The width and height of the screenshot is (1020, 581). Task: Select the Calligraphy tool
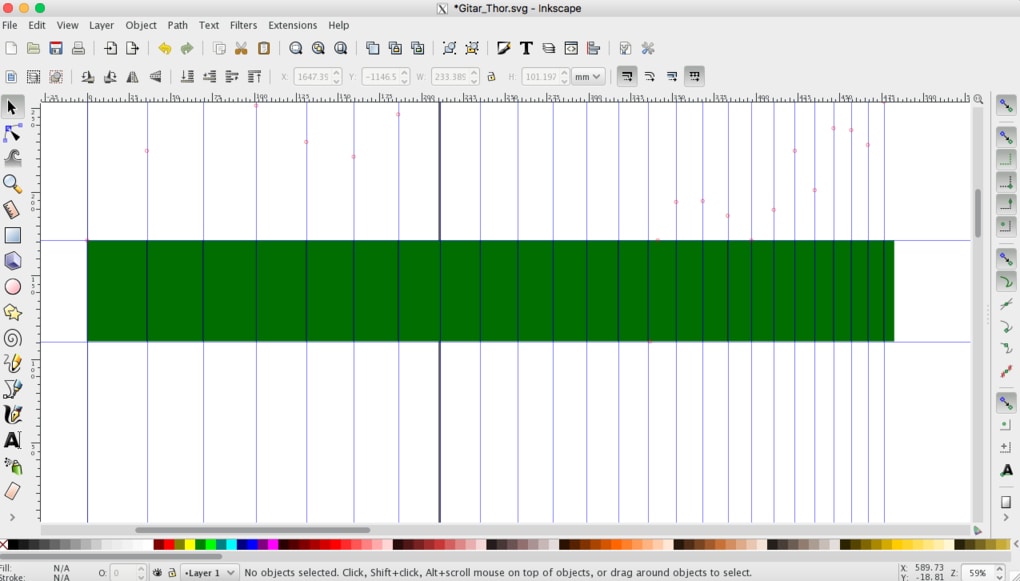click(x=12, y=414)
